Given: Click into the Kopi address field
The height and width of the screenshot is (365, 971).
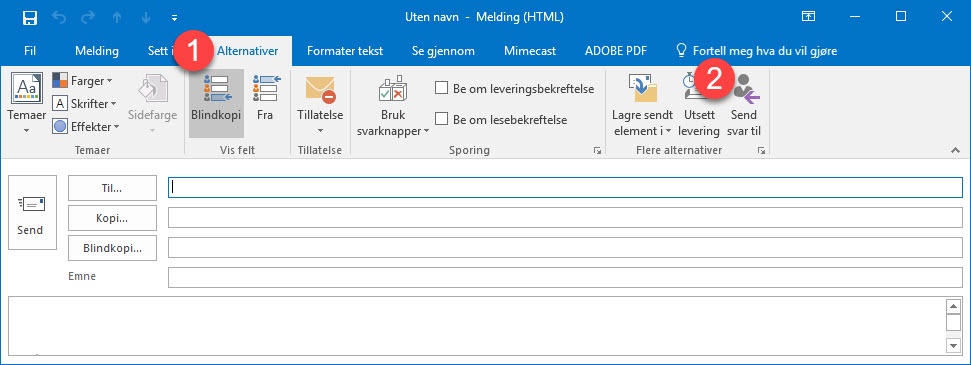Looking at the screenshot, I should click(x=565, y=218).
